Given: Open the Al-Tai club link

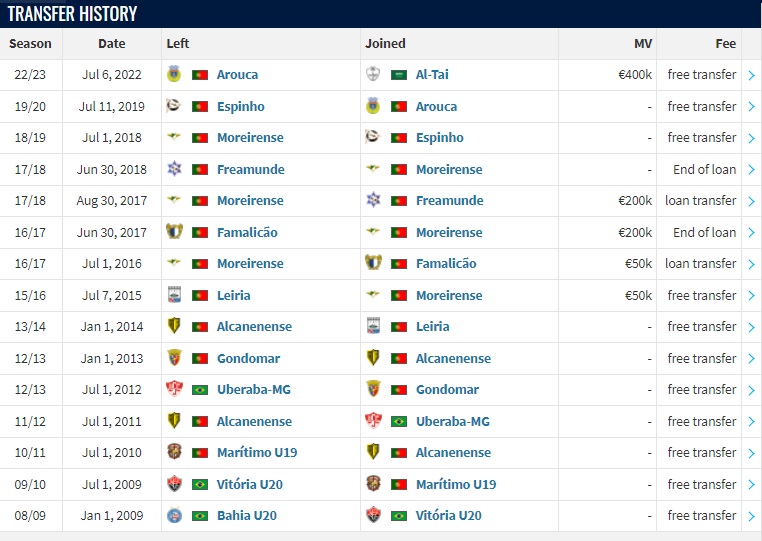Looking at the screenshot, I should [x=432, y=74].
